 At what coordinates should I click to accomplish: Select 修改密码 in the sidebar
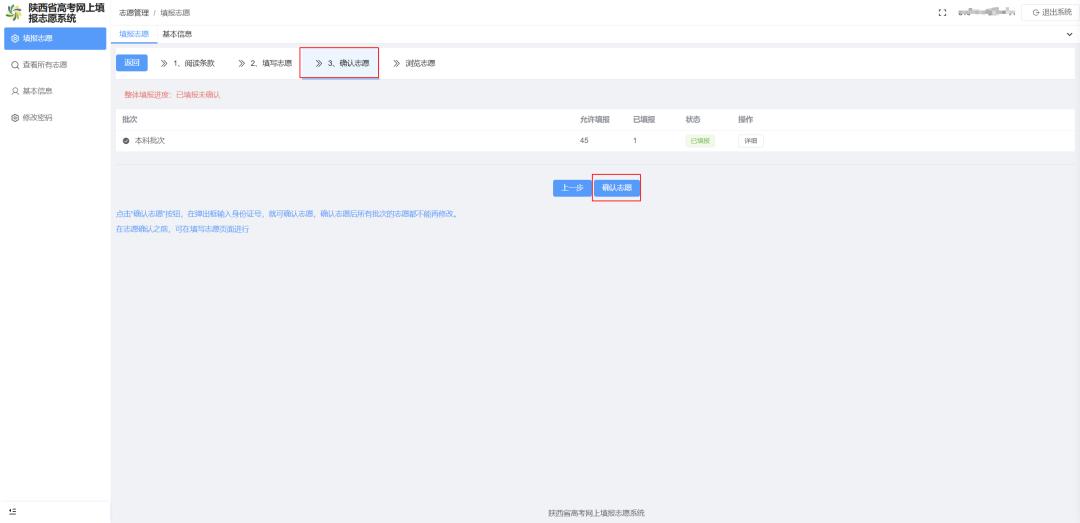tap(37, 117)
